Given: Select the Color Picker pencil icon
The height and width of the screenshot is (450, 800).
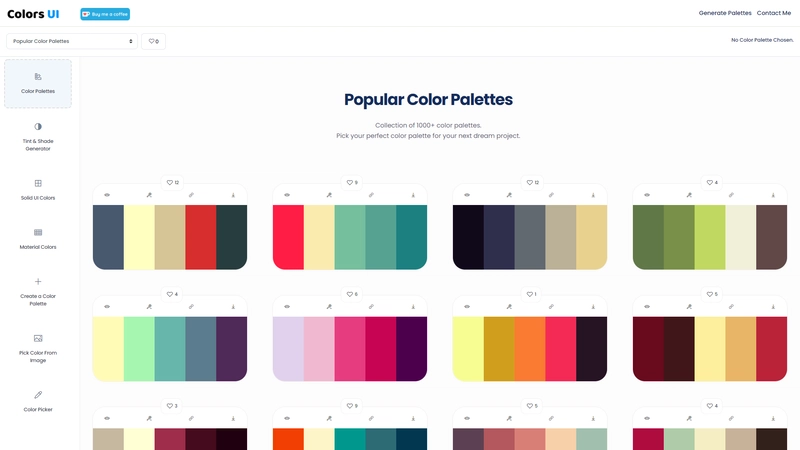Looking at the screenshot, I should pyautogui.click(x=38, y=394).
